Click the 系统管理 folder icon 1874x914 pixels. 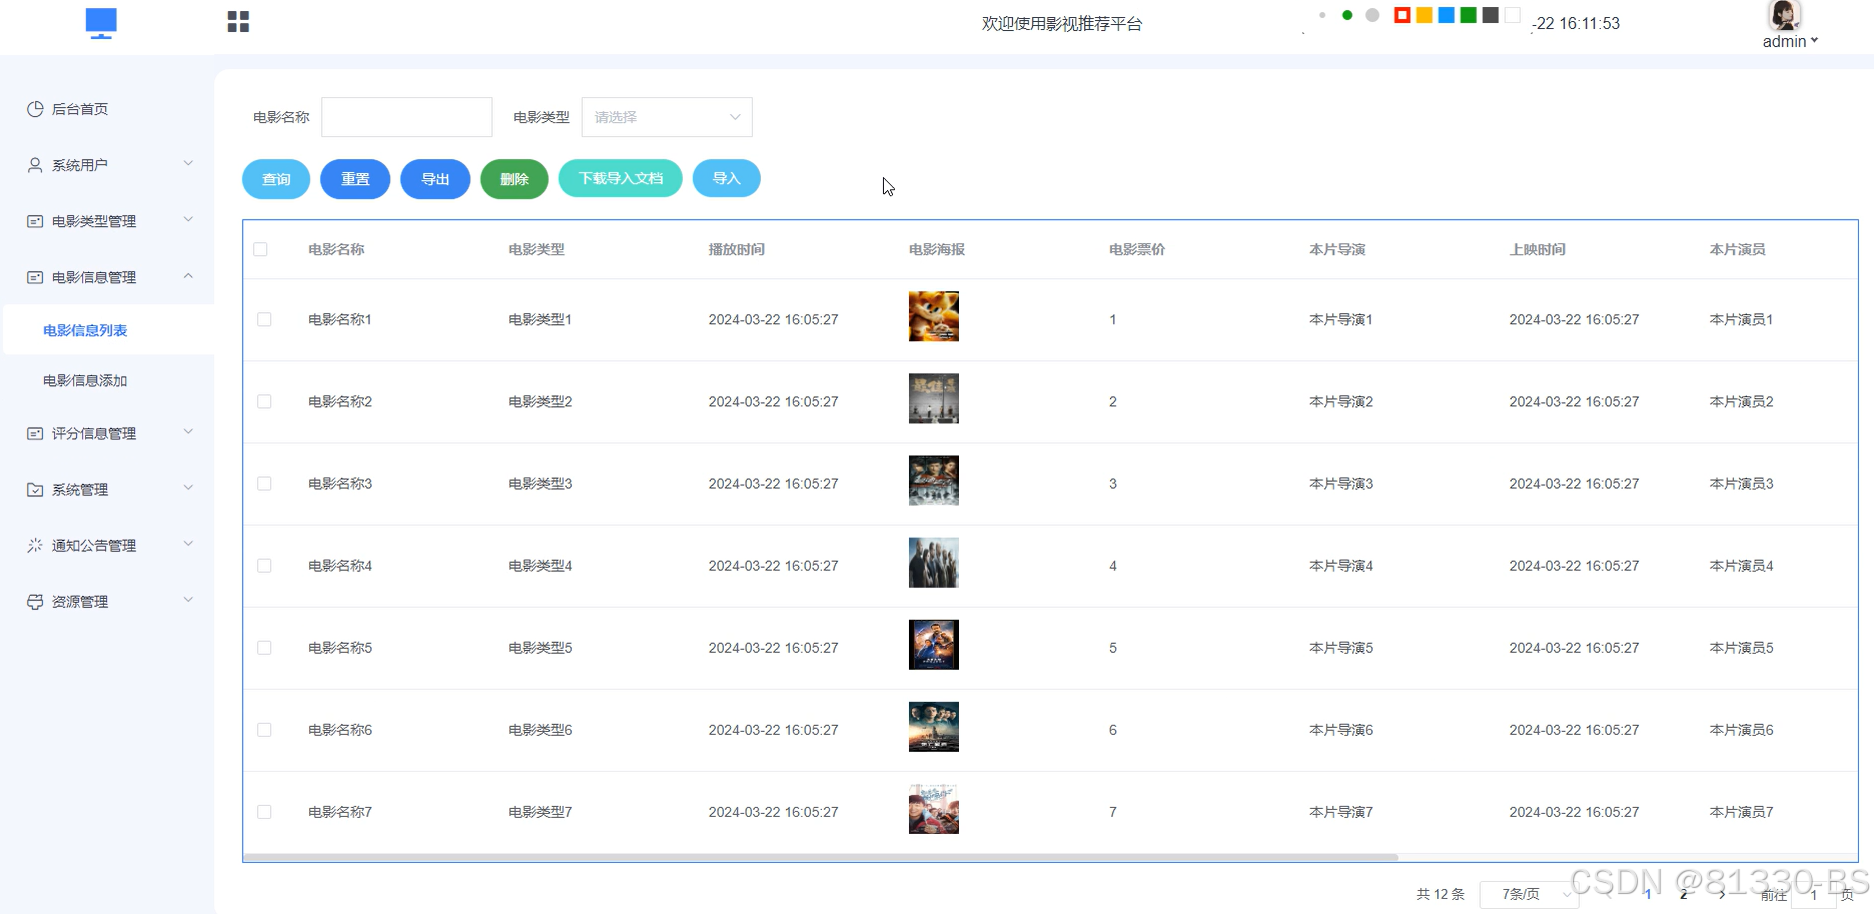tap(35, 489)
